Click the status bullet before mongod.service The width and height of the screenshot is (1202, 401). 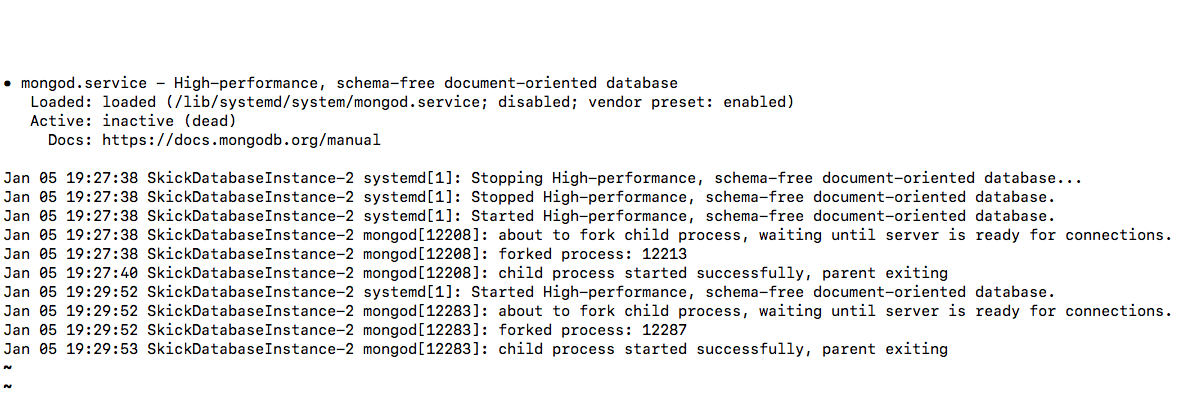[7, 83]
